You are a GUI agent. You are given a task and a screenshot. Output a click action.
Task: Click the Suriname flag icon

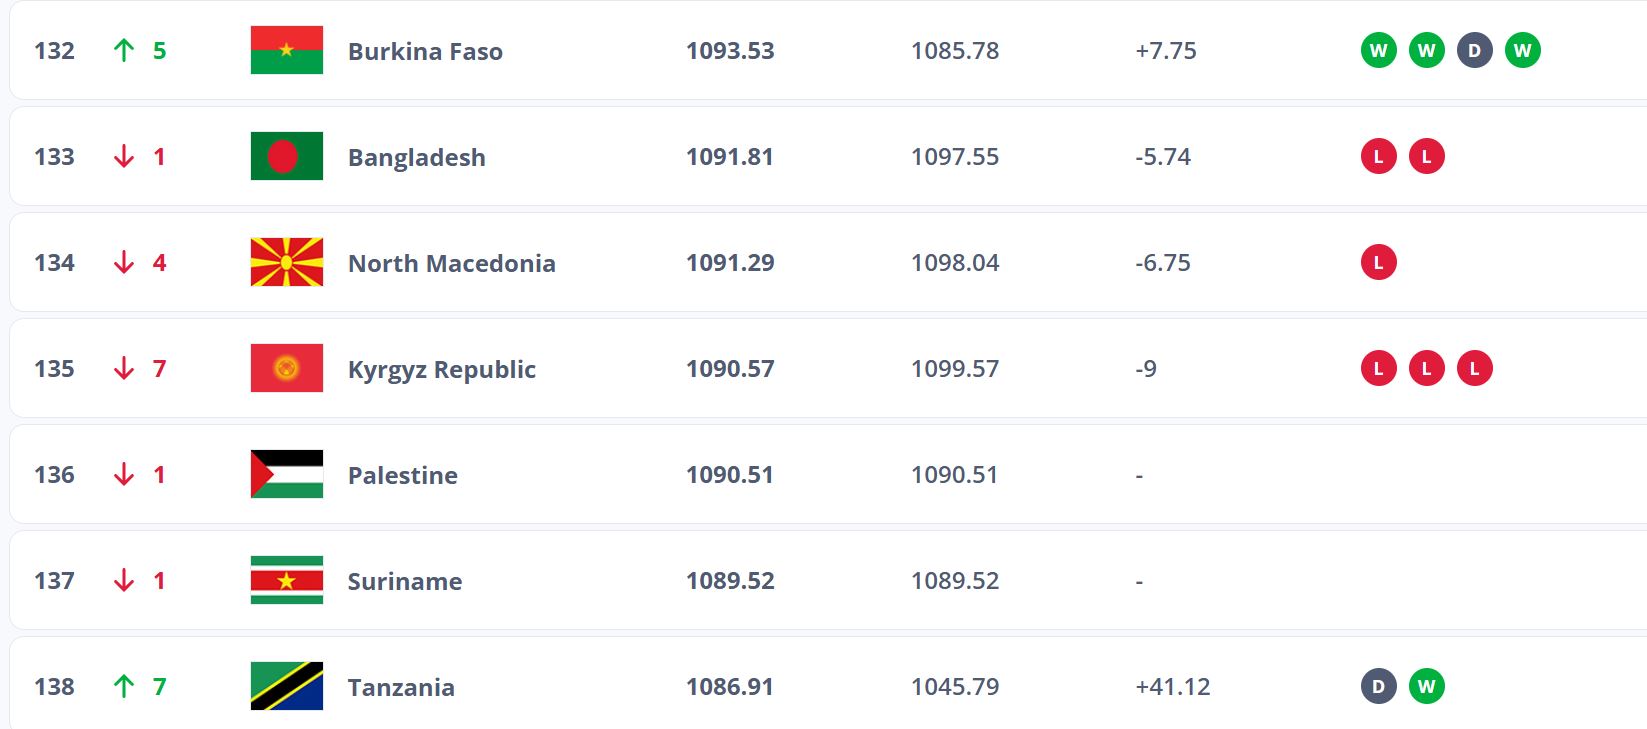(287, 580)
